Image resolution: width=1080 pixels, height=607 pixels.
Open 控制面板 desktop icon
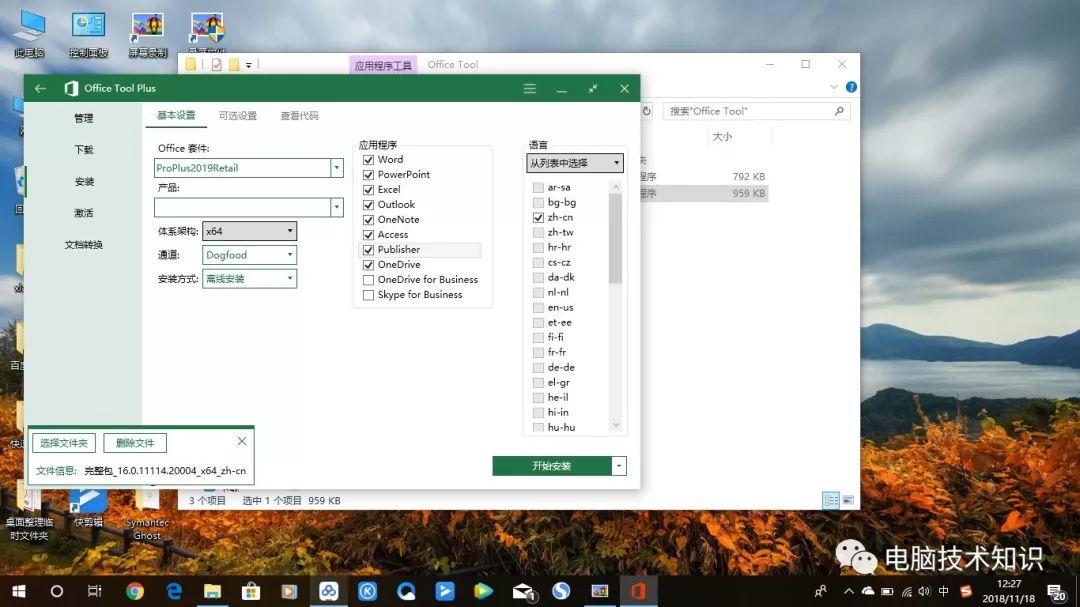[88, 34]
